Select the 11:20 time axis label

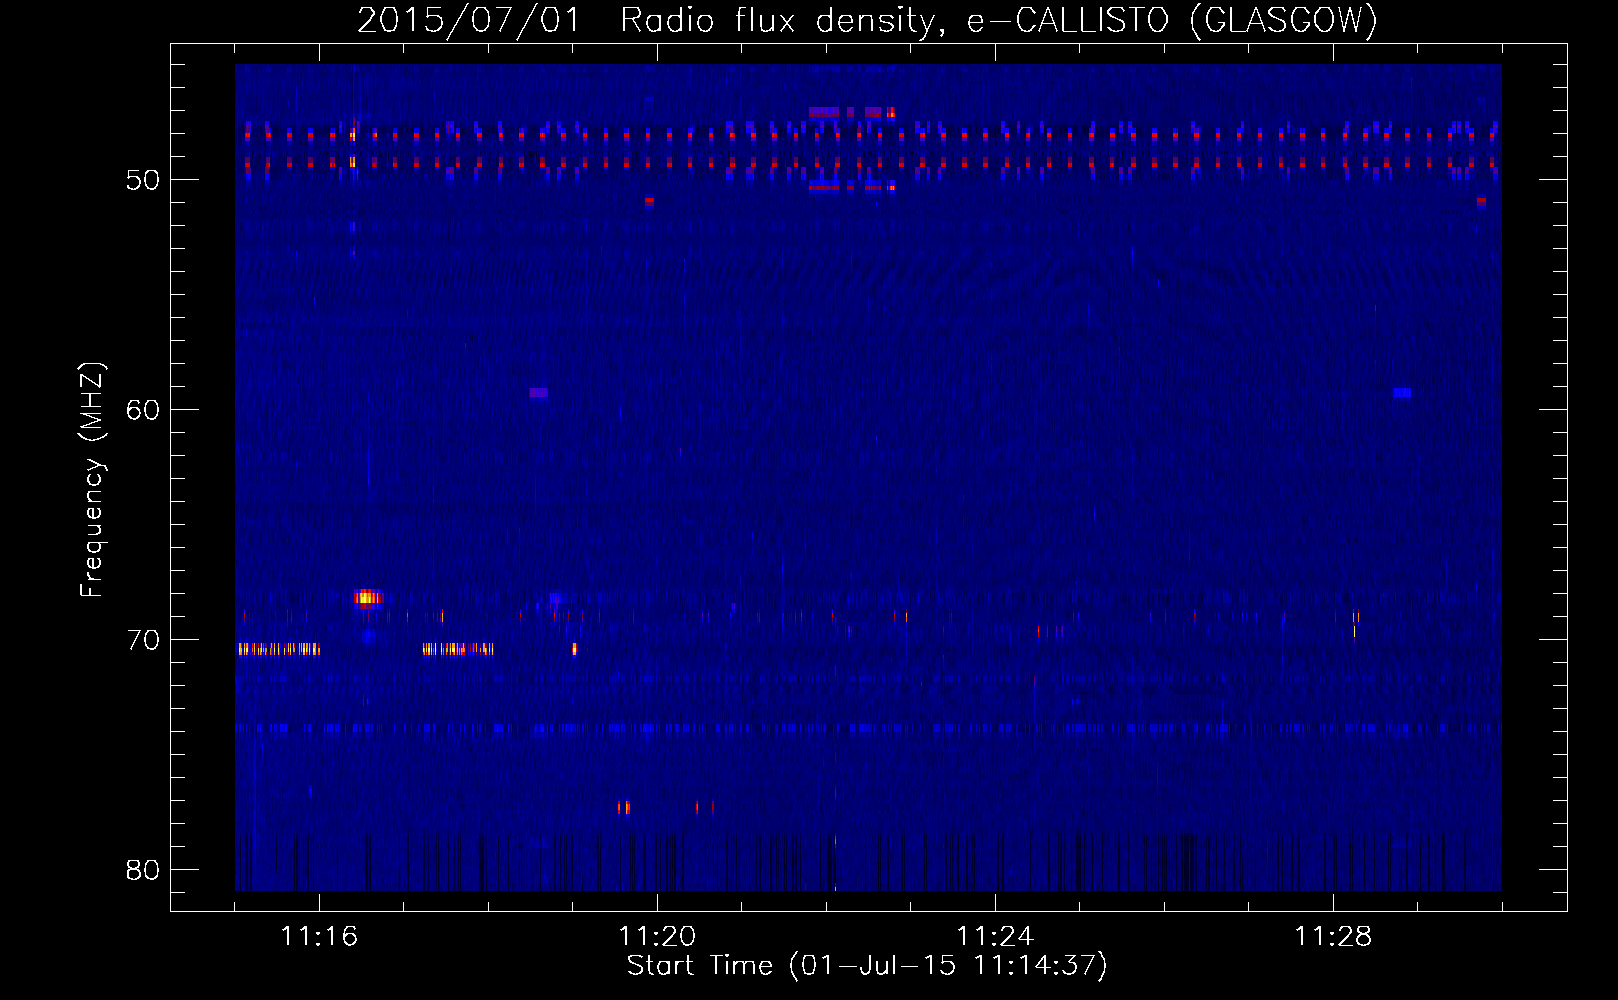[657, 937]
